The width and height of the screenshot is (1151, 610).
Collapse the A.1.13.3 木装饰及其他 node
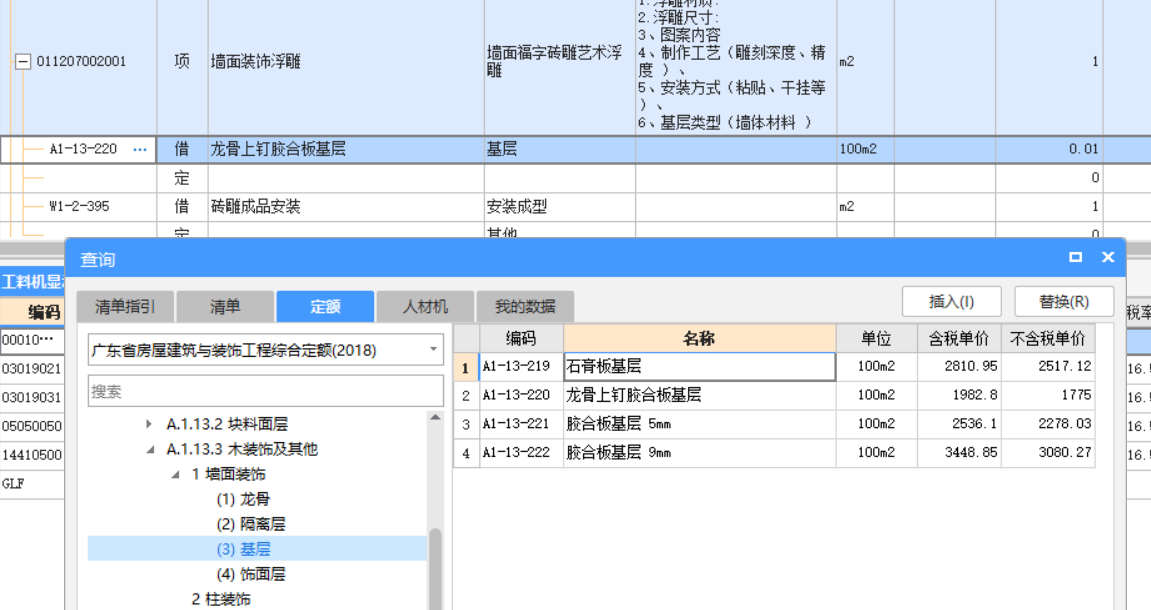pos(150,449)
